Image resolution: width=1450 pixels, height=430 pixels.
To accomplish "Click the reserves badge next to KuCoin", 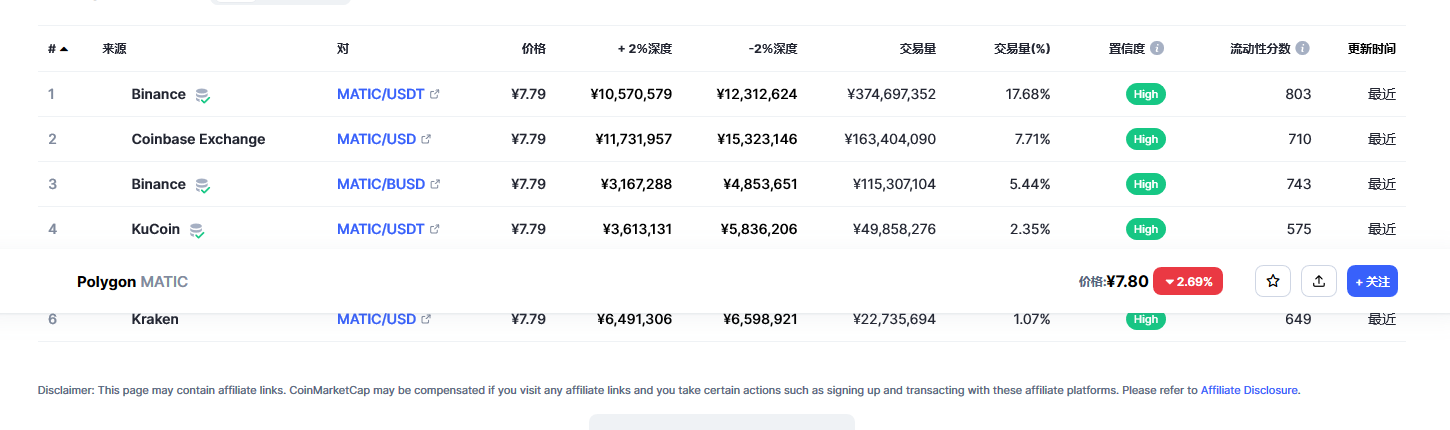I will pos(197,230).
